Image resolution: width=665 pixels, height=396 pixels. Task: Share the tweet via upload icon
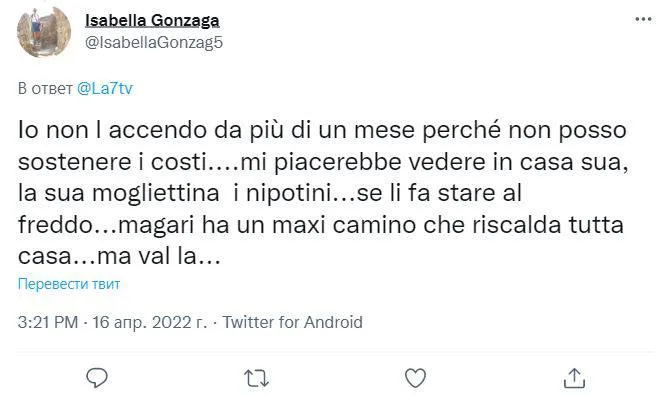pos(574,378)
